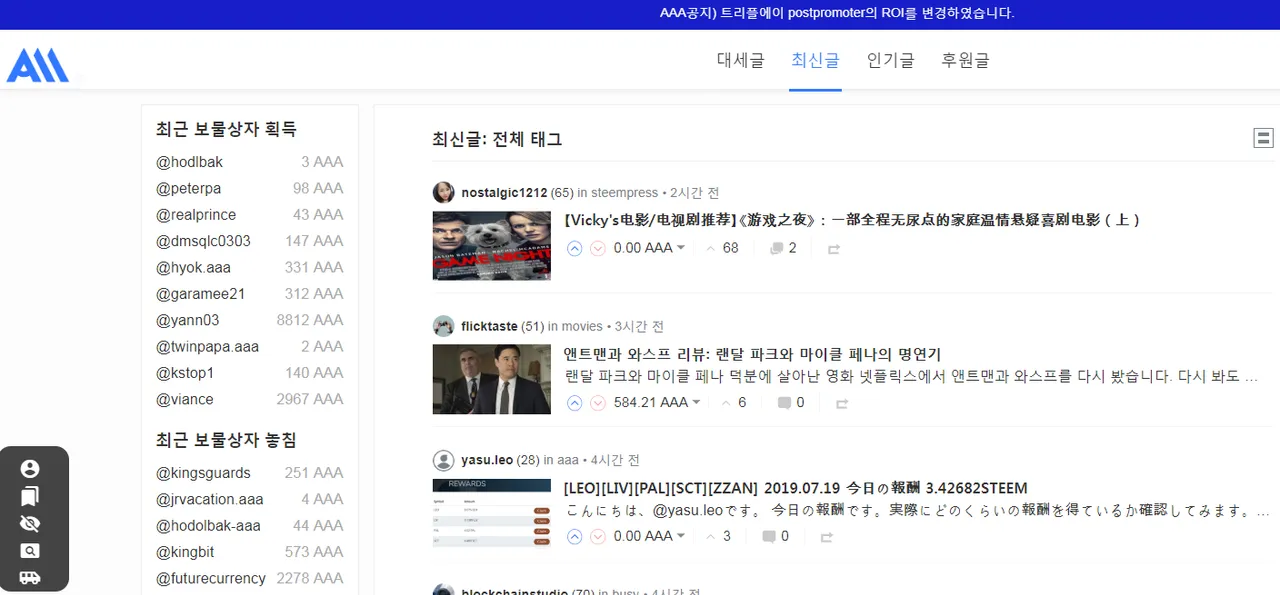Switch to the 인기글 tab
The height and width of the screenshot is (595, 1280).
pyautogui.click(x=890, y=60)
